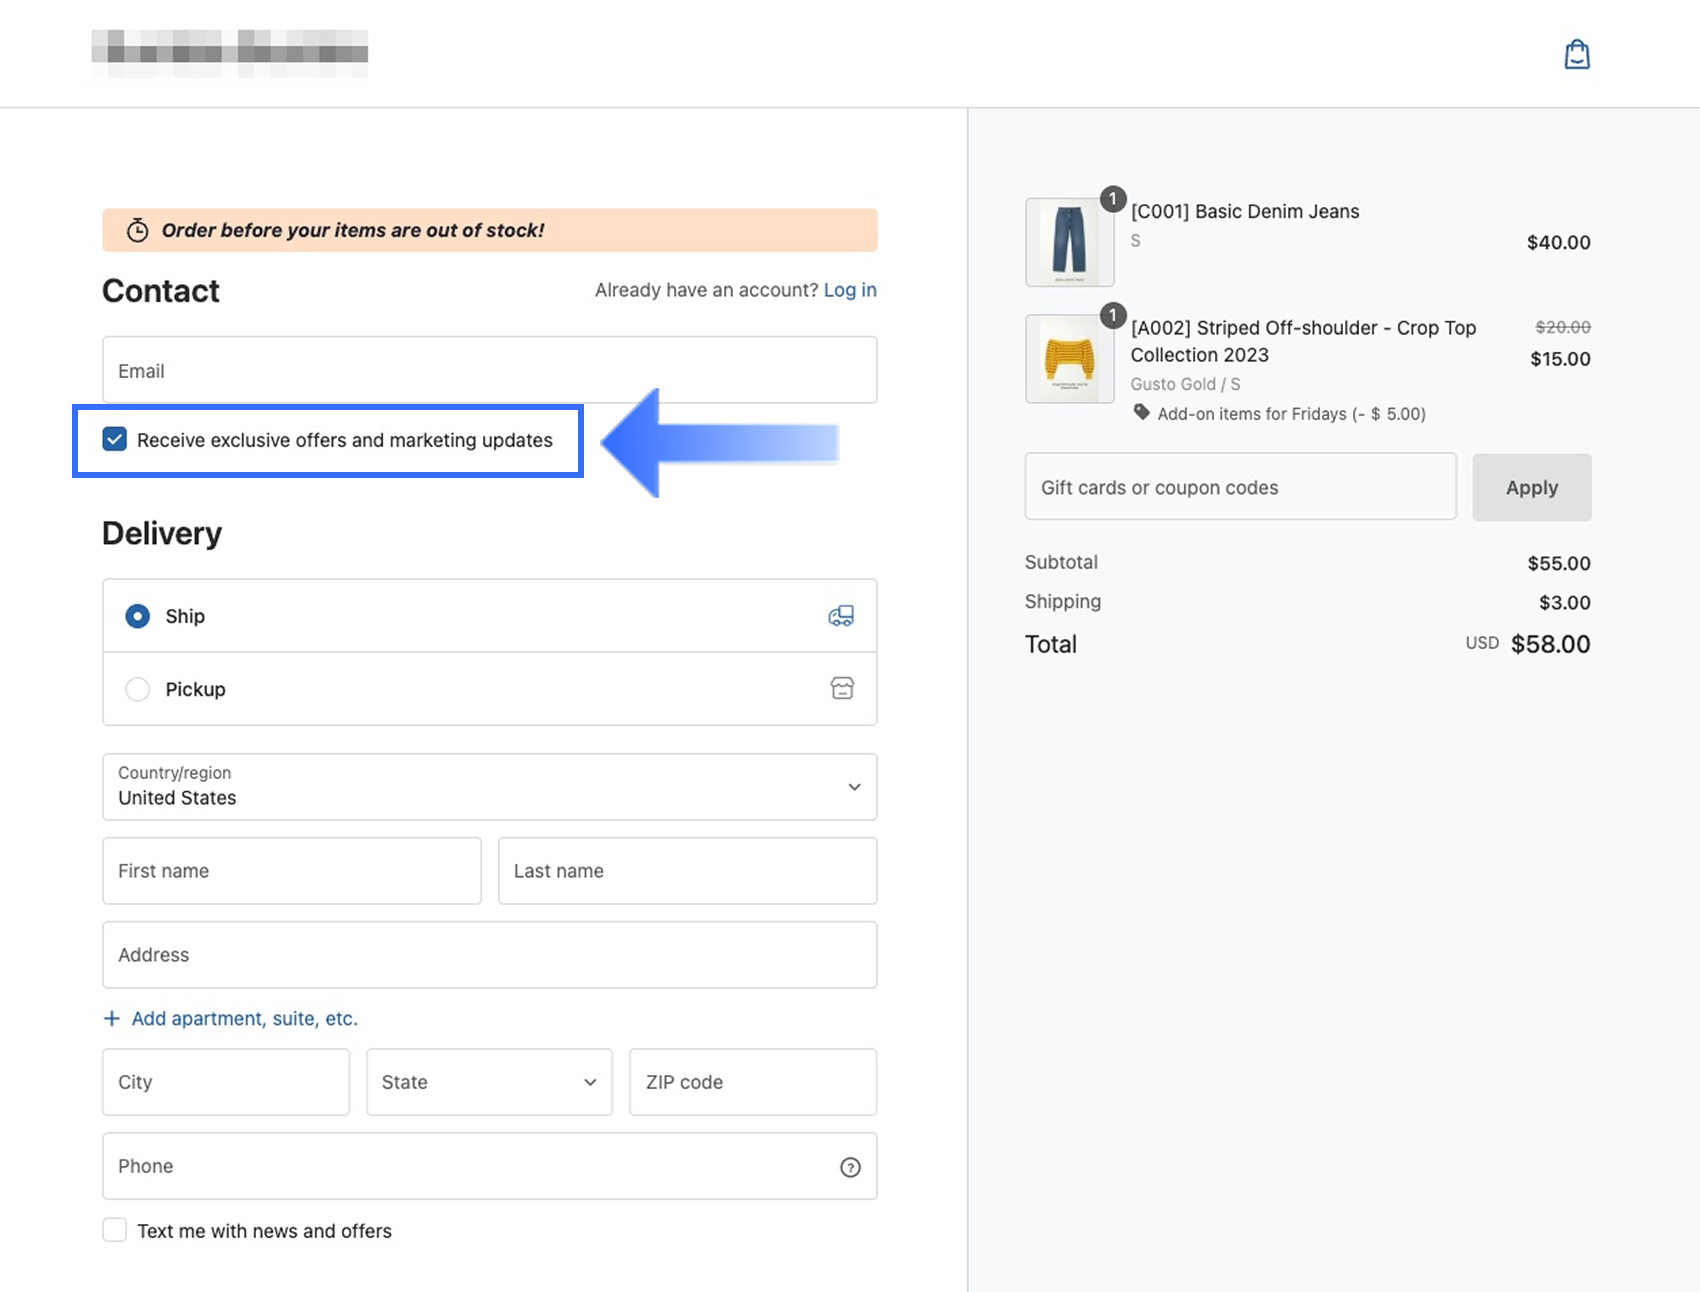This screenshot has height=1292, width=1700.
Task: Click the delivery truck icon in Ship row
Action: [841, 616]
